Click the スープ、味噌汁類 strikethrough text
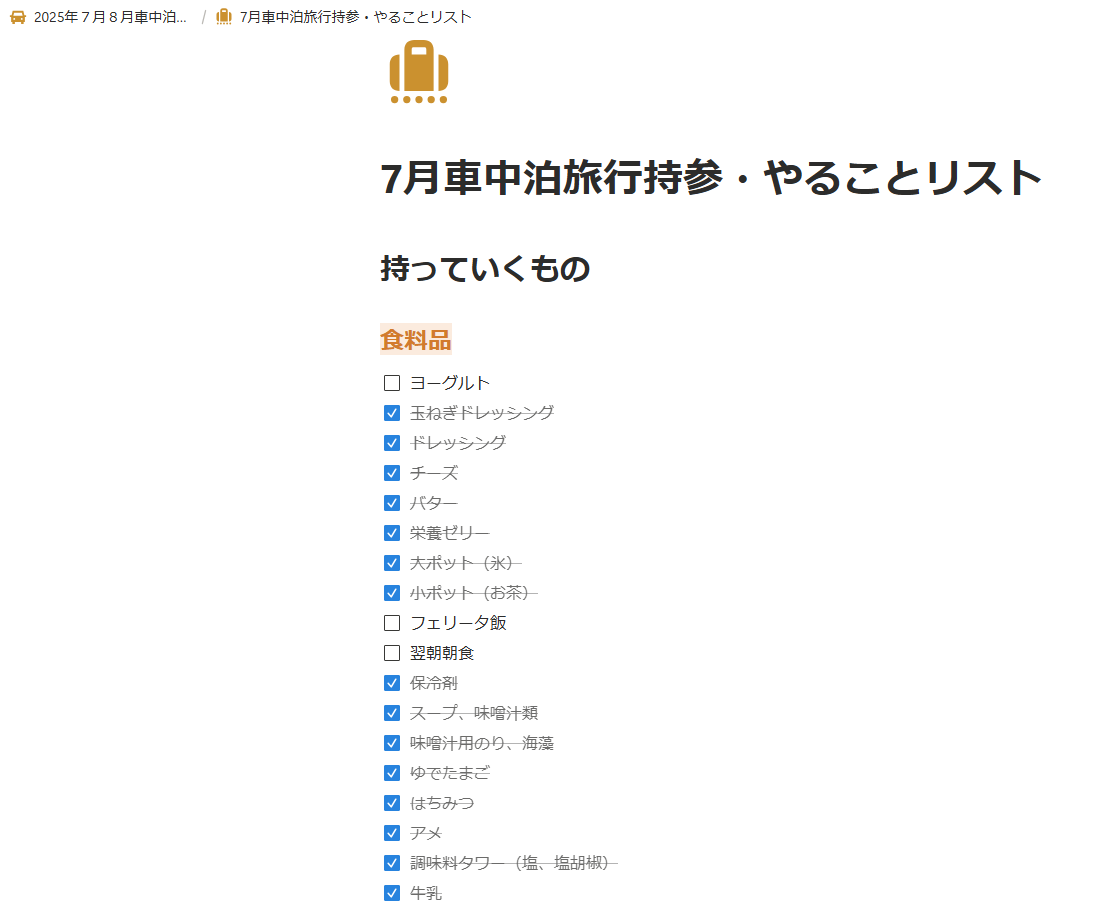 coord(474,713)
